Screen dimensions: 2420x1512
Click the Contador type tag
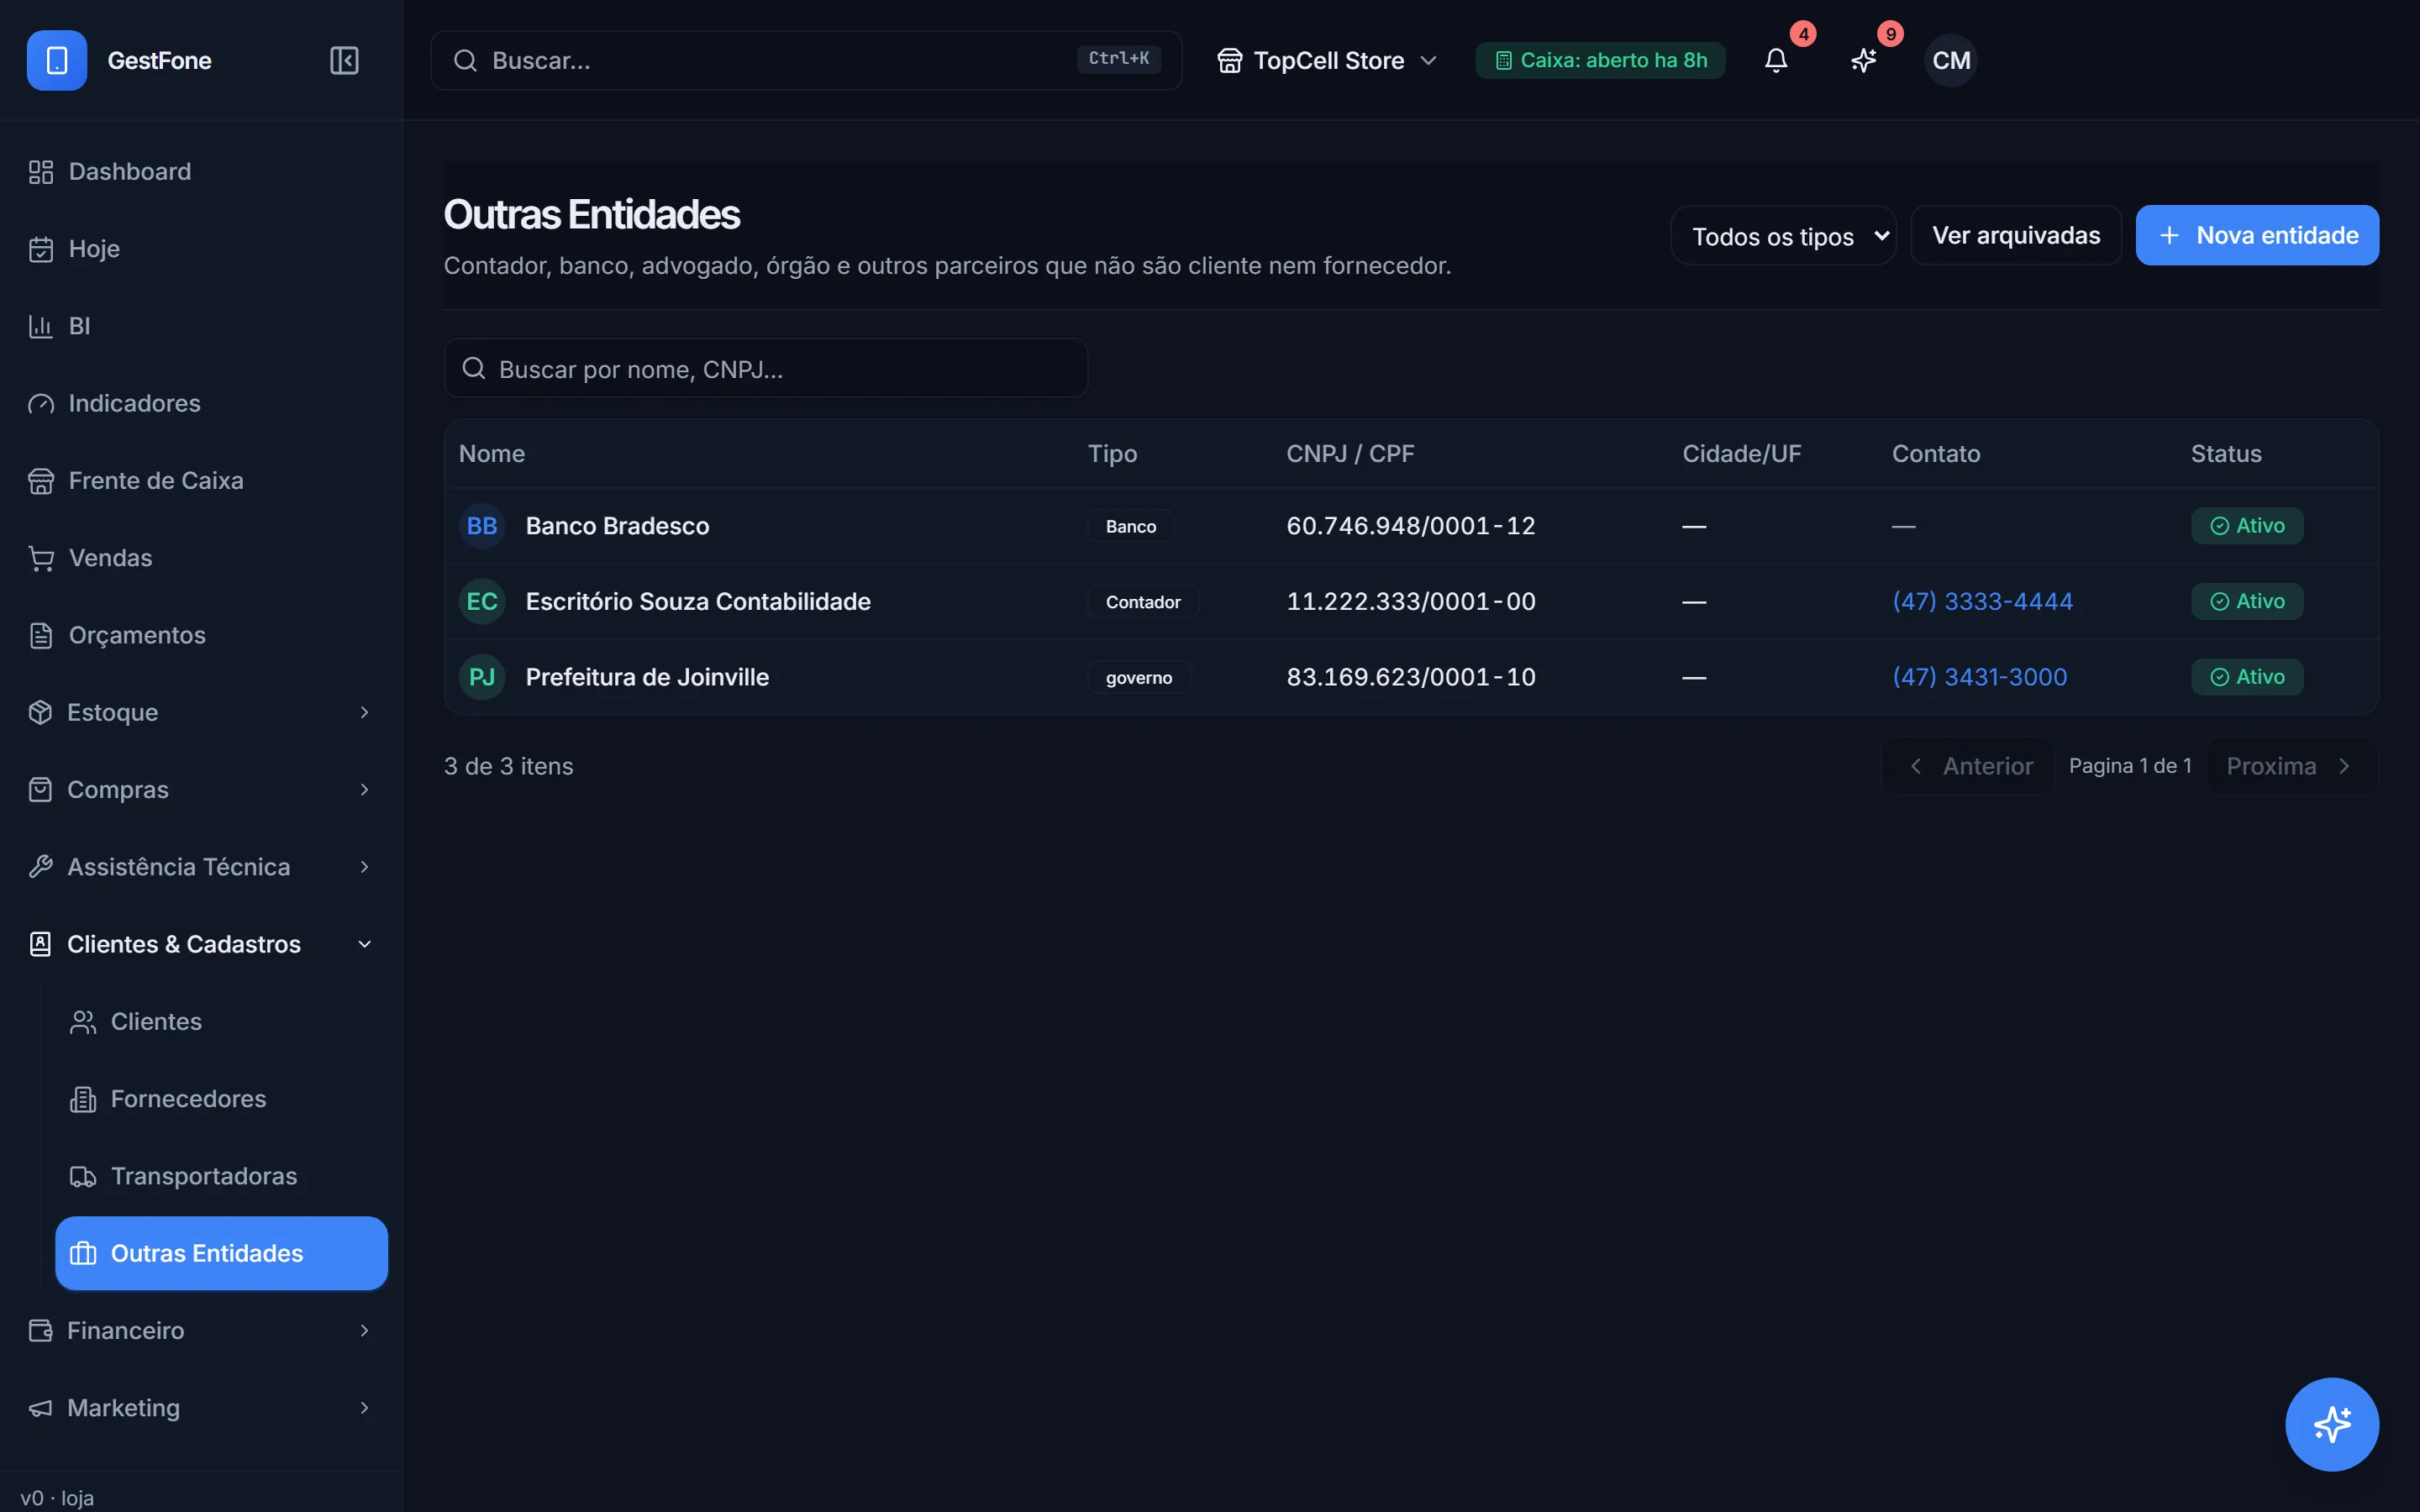pyautogui.click(x=1143, y=602)
